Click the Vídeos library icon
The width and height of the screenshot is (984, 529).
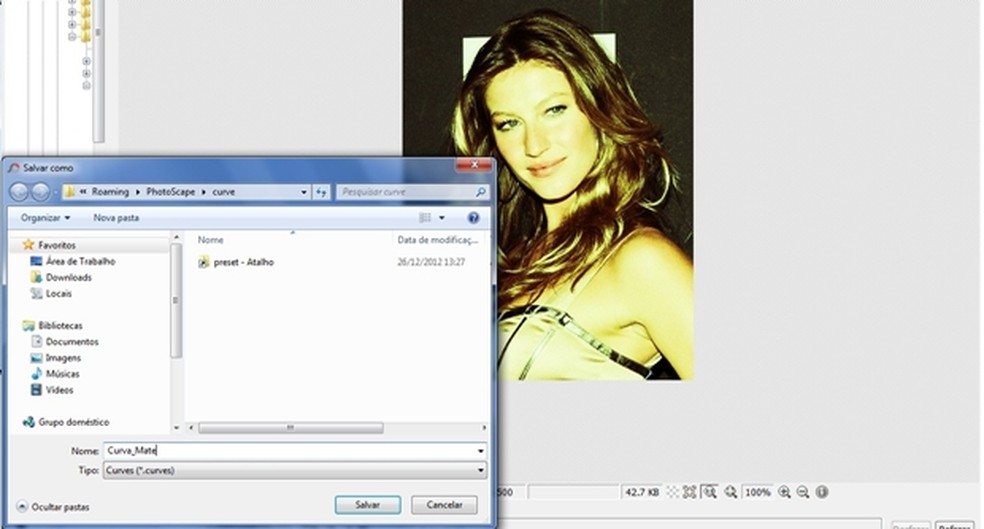coord(36,390)
